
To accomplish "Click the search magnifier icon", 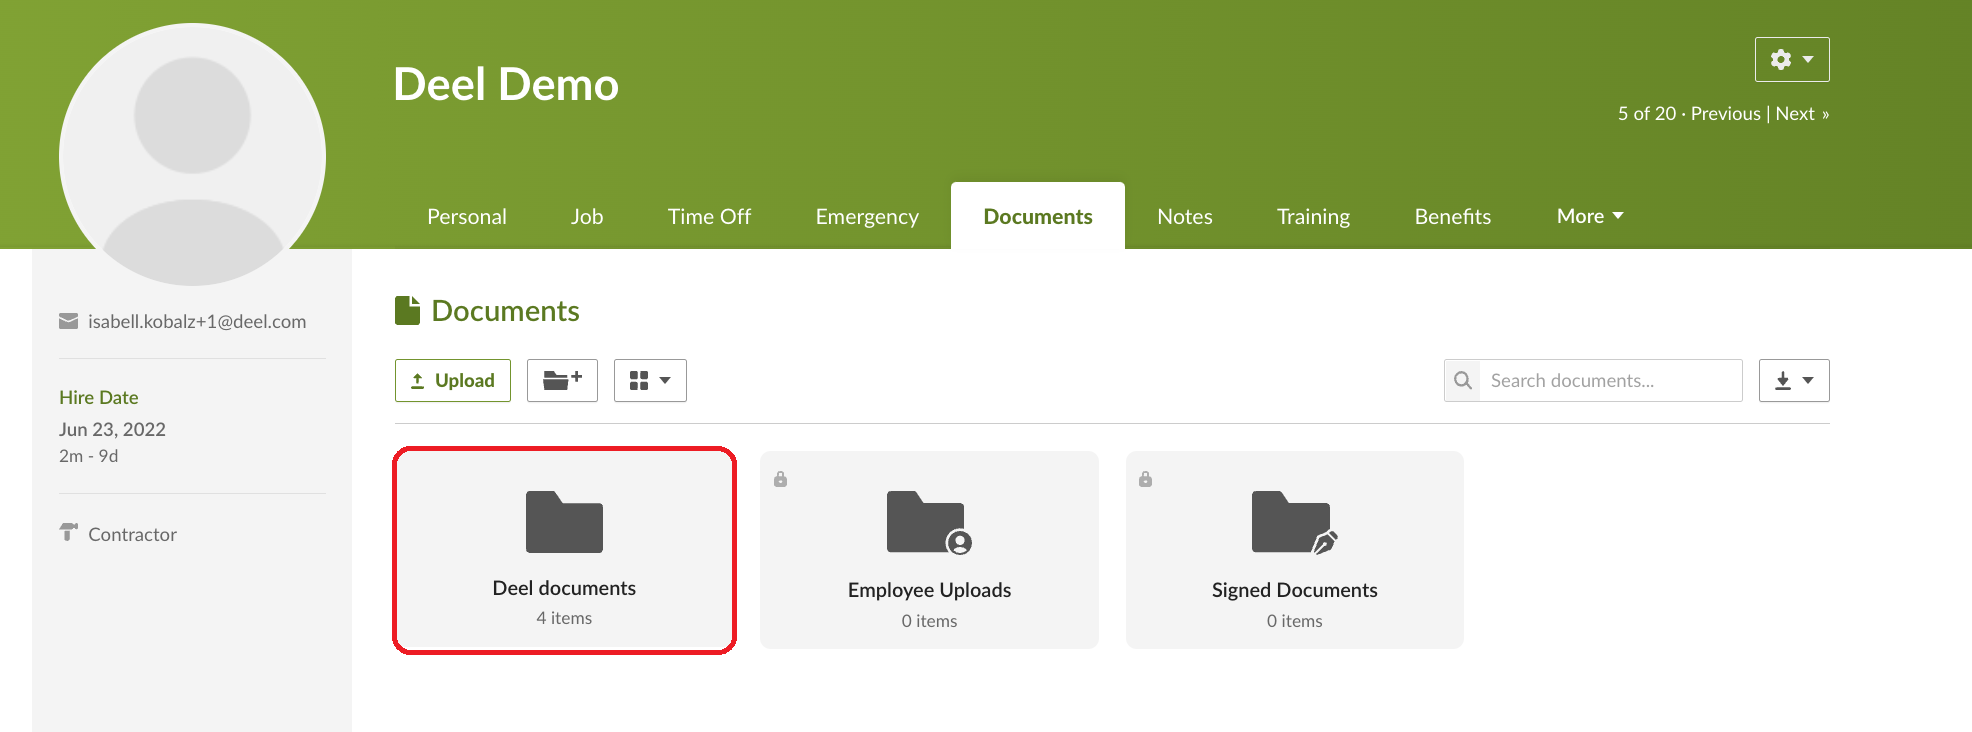I will tap(1462, 380).
